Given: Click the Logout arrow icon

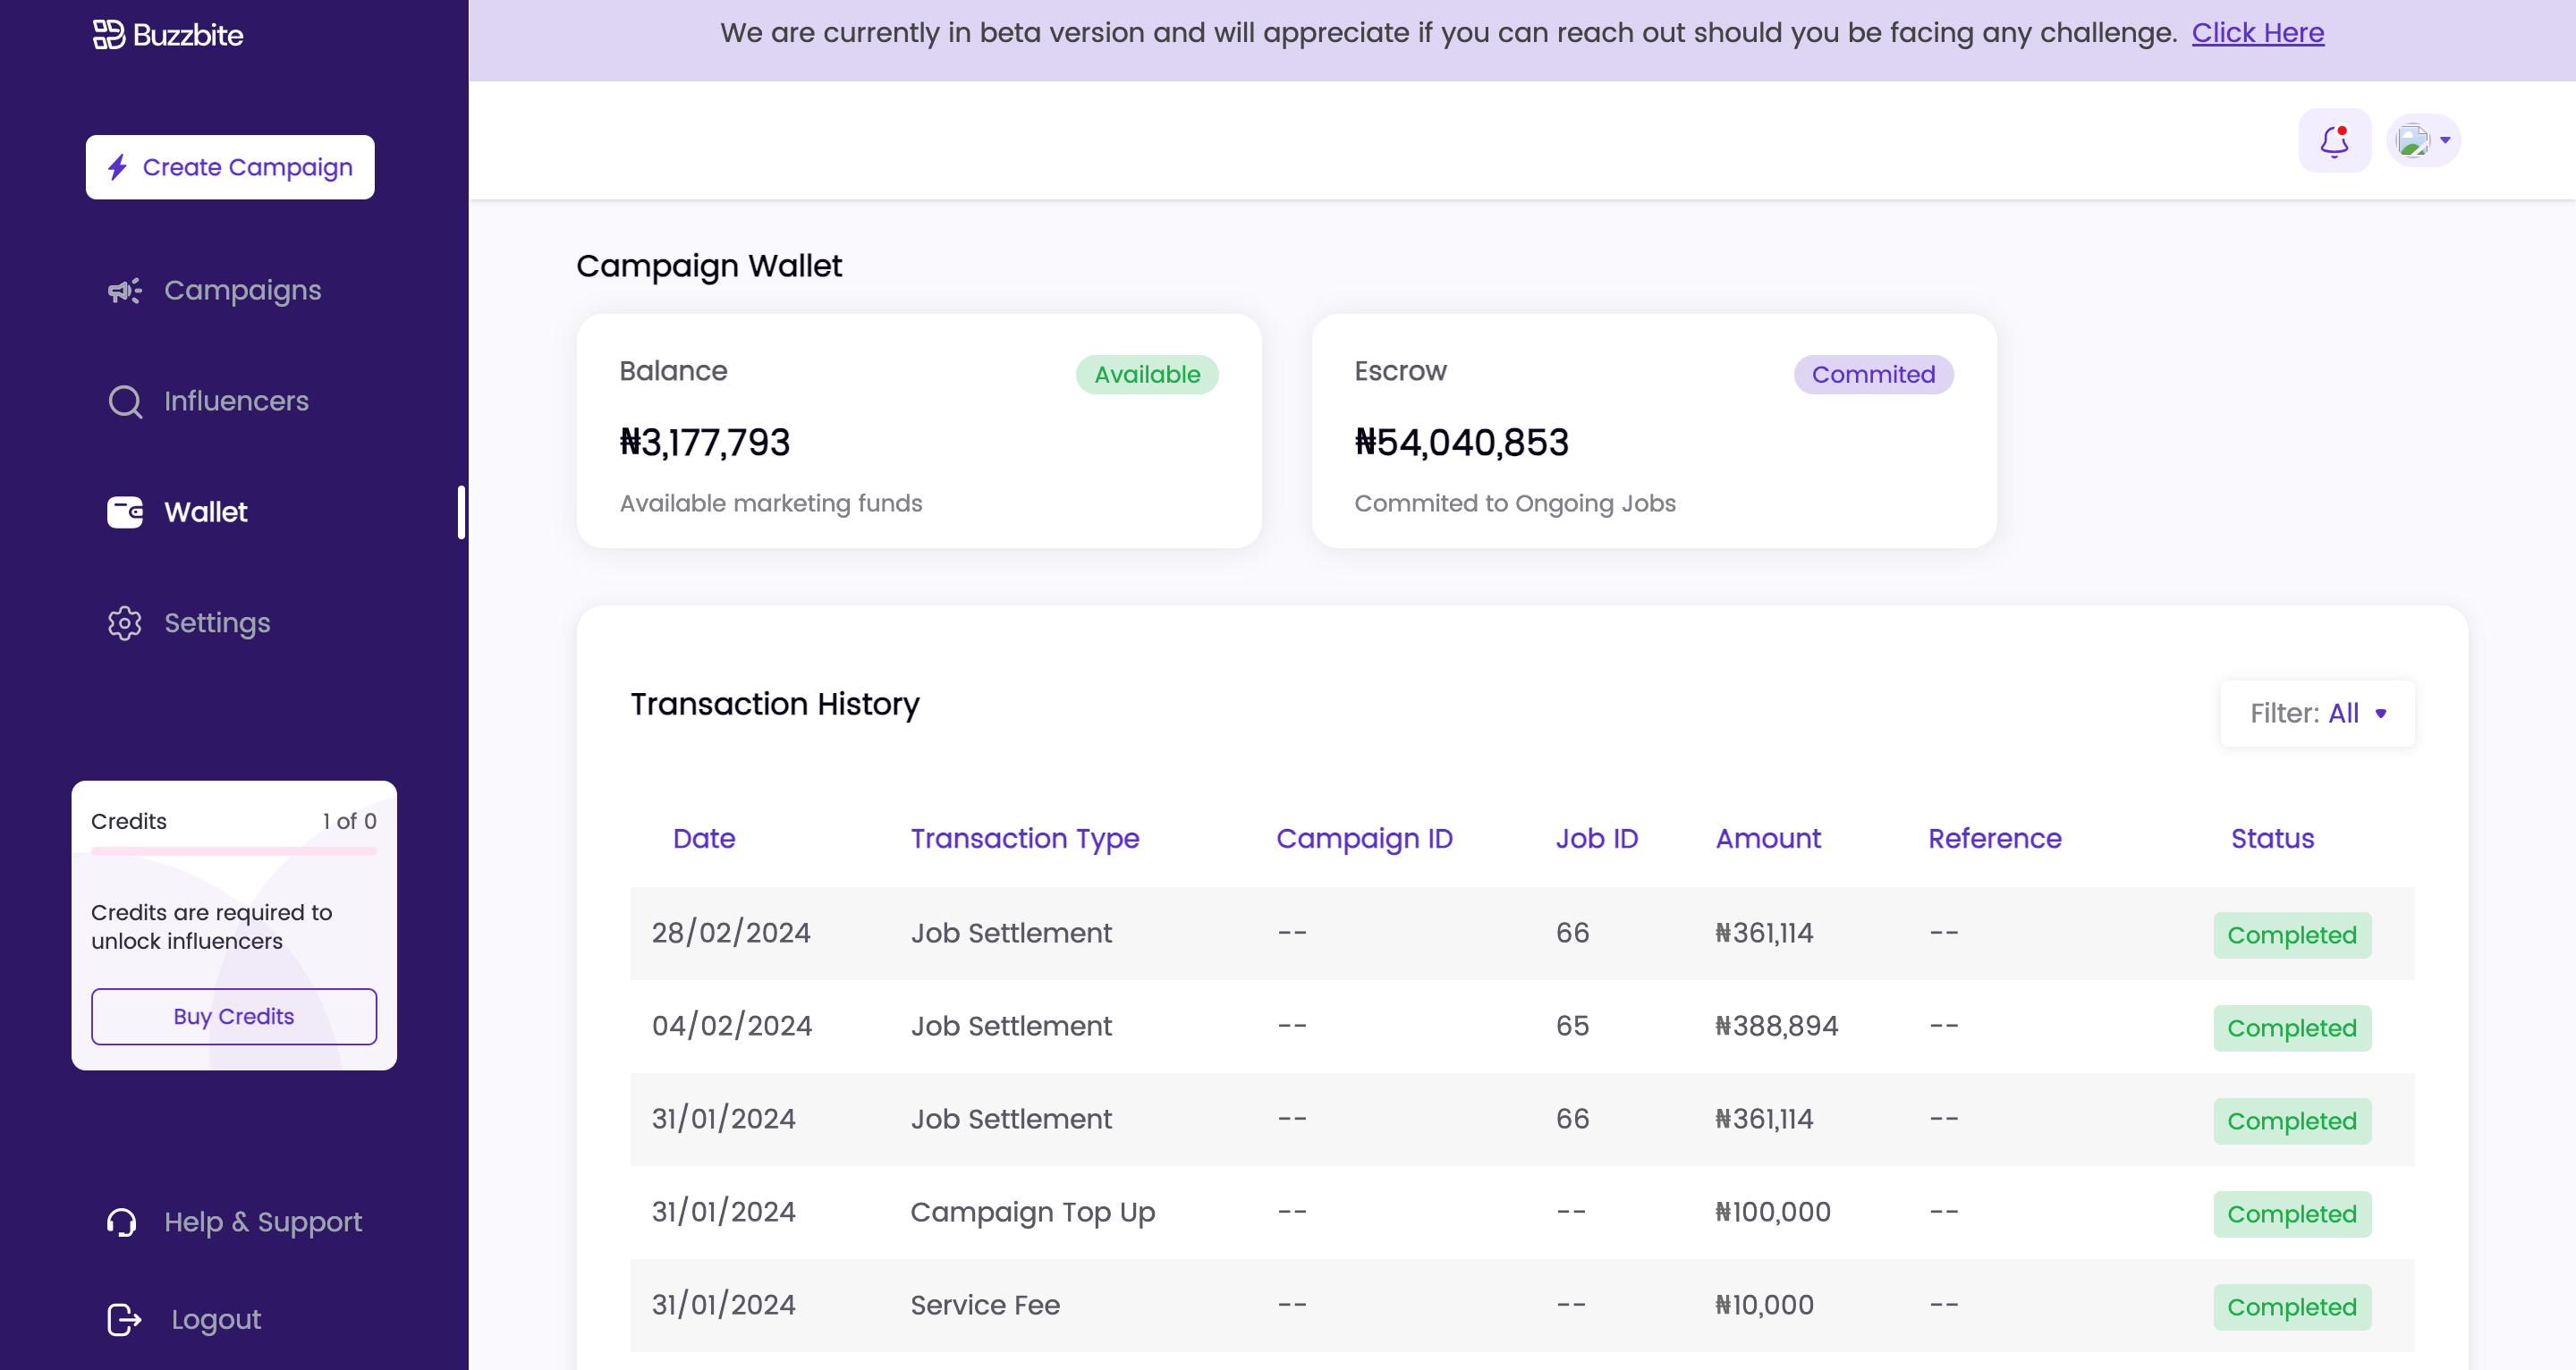Looking at the screenshot, I should click(124, 1319).
